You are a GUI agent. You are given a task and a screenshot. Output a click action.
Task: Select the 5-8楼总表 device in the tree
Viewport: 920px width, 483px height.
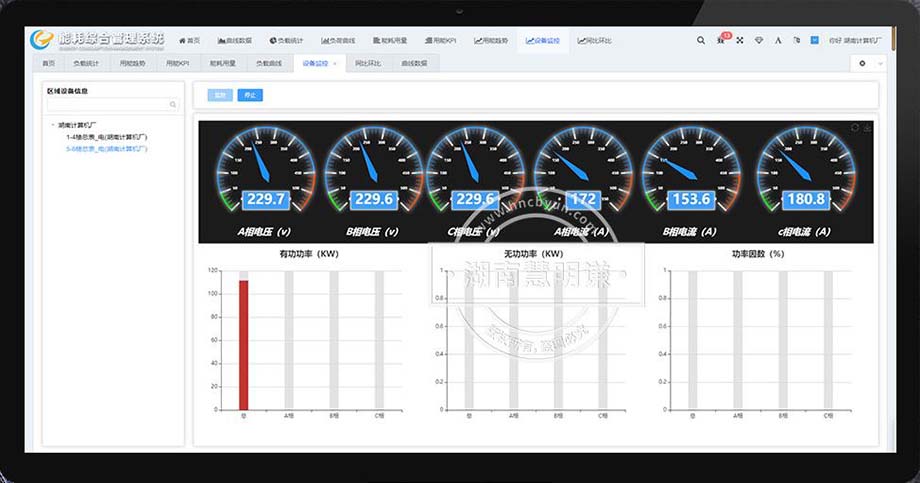click(x=107, y=148)
